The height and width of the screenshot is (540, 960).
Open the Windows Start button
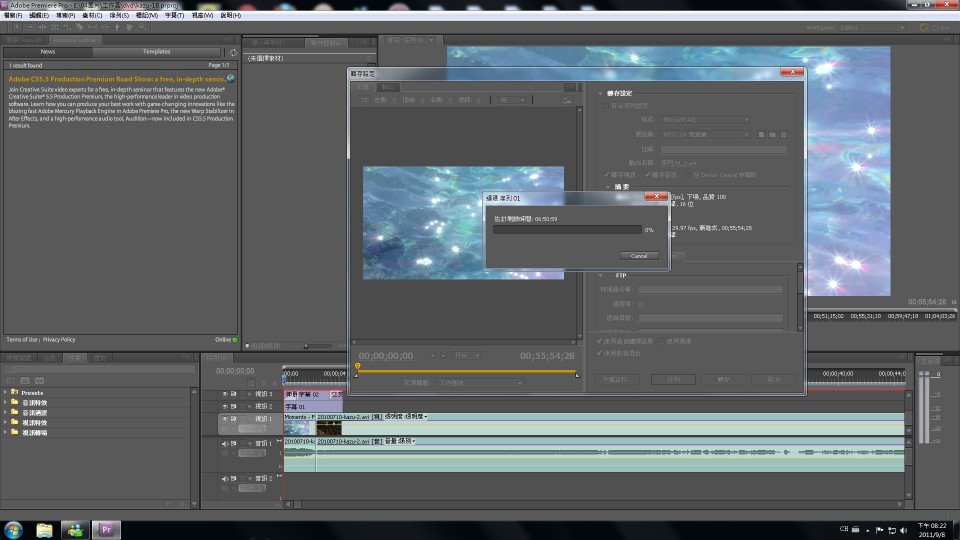click(14, 529)
